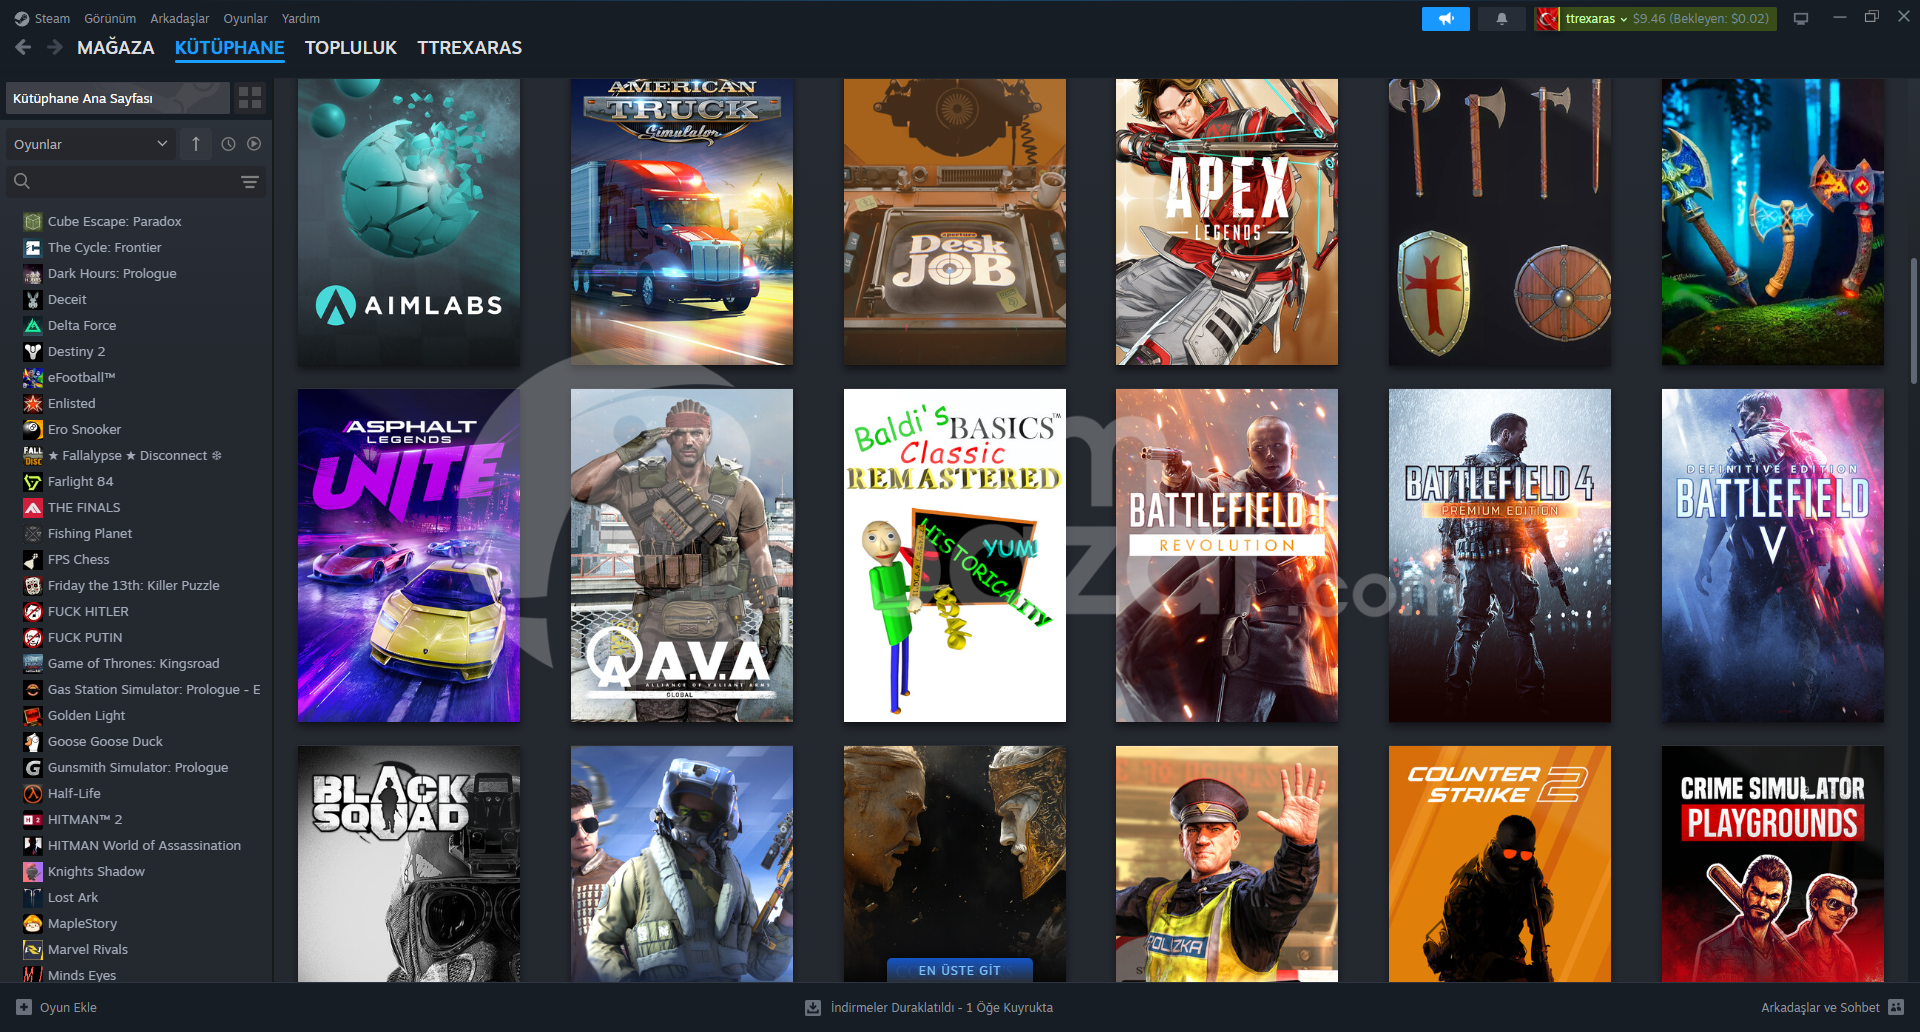This screenshot has width=1920, height=1032.
Task: Open the Oyunlar category dropdown
Action: (x=91, y=144)
